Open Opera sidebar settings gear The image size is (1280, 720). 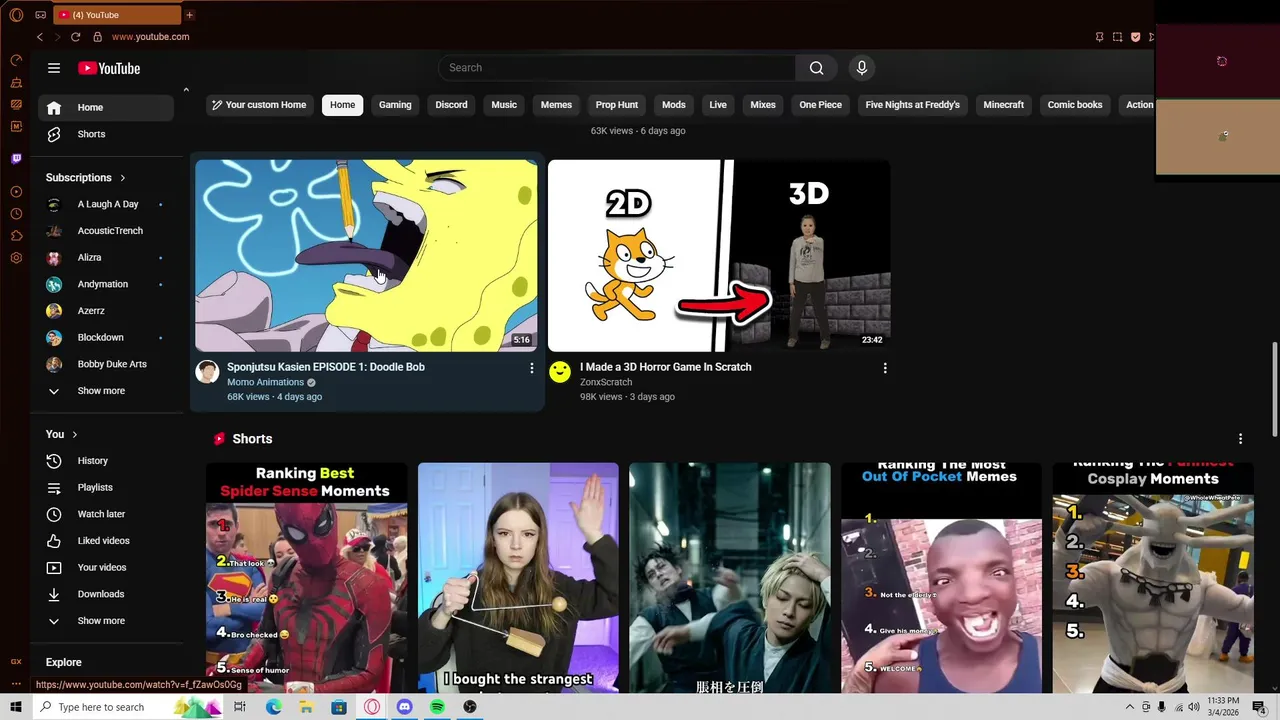coord(16,258)
